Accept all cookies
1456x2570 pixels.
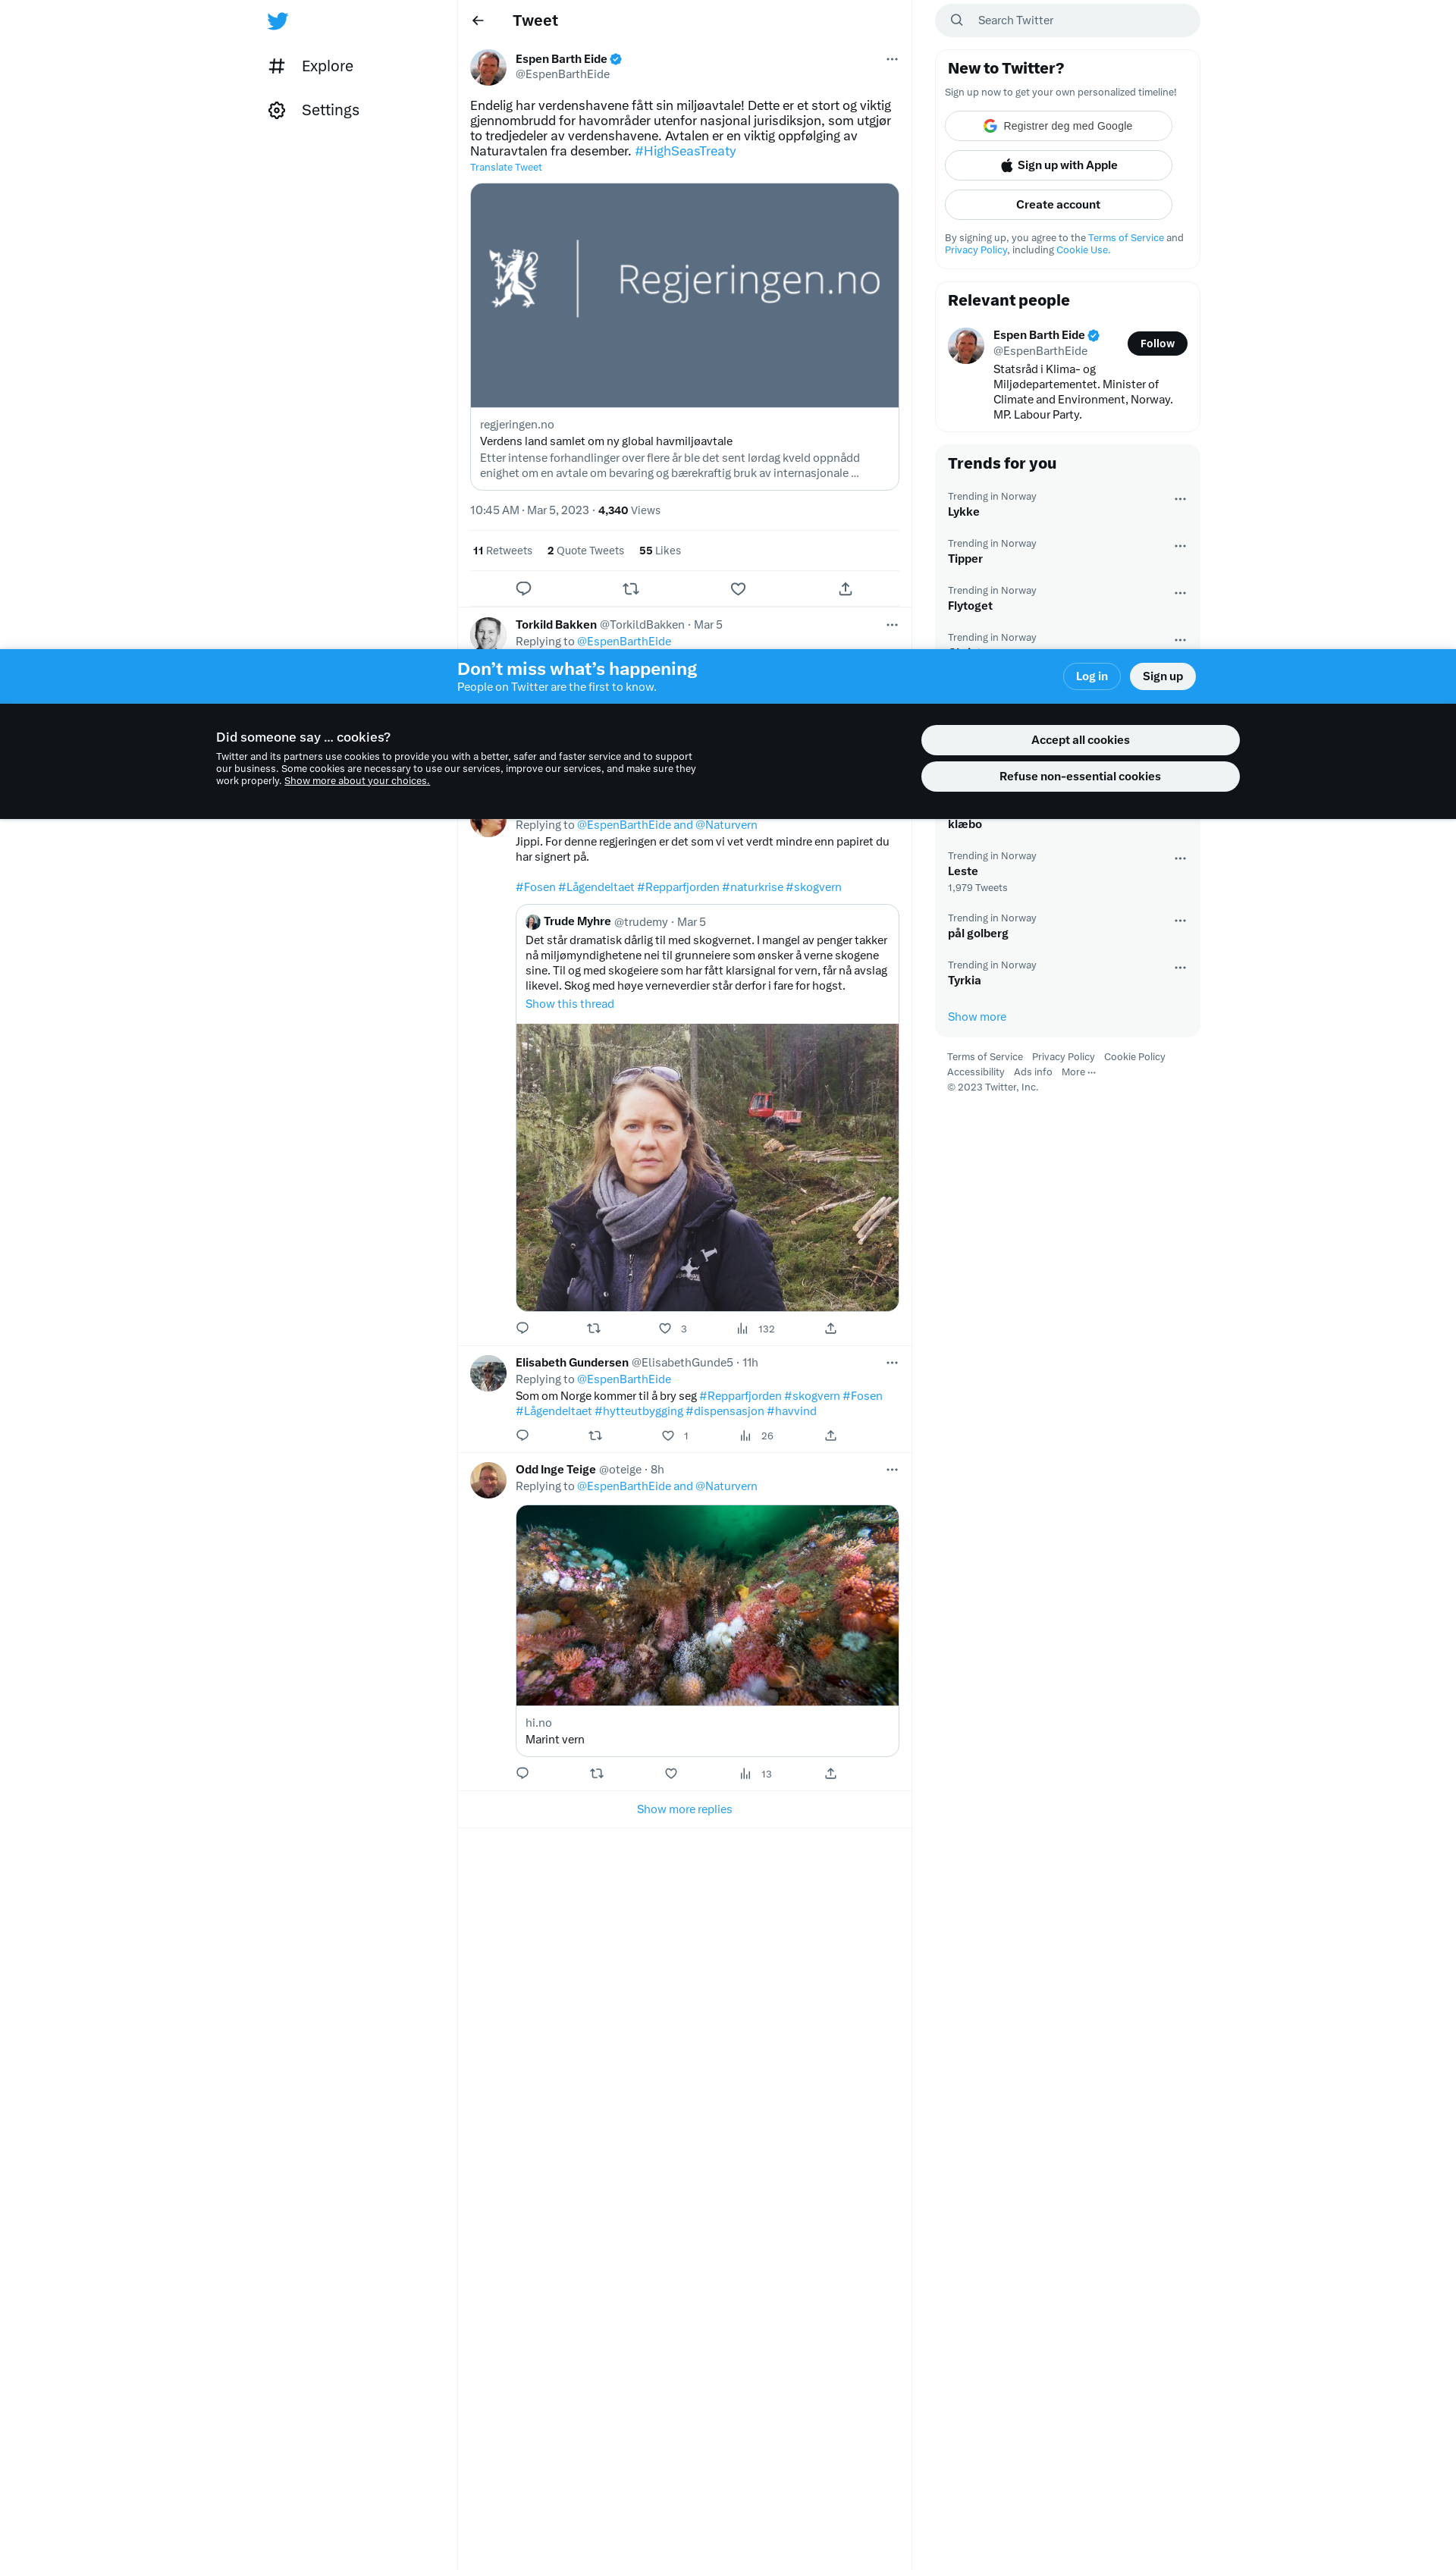coord(1079,739)
